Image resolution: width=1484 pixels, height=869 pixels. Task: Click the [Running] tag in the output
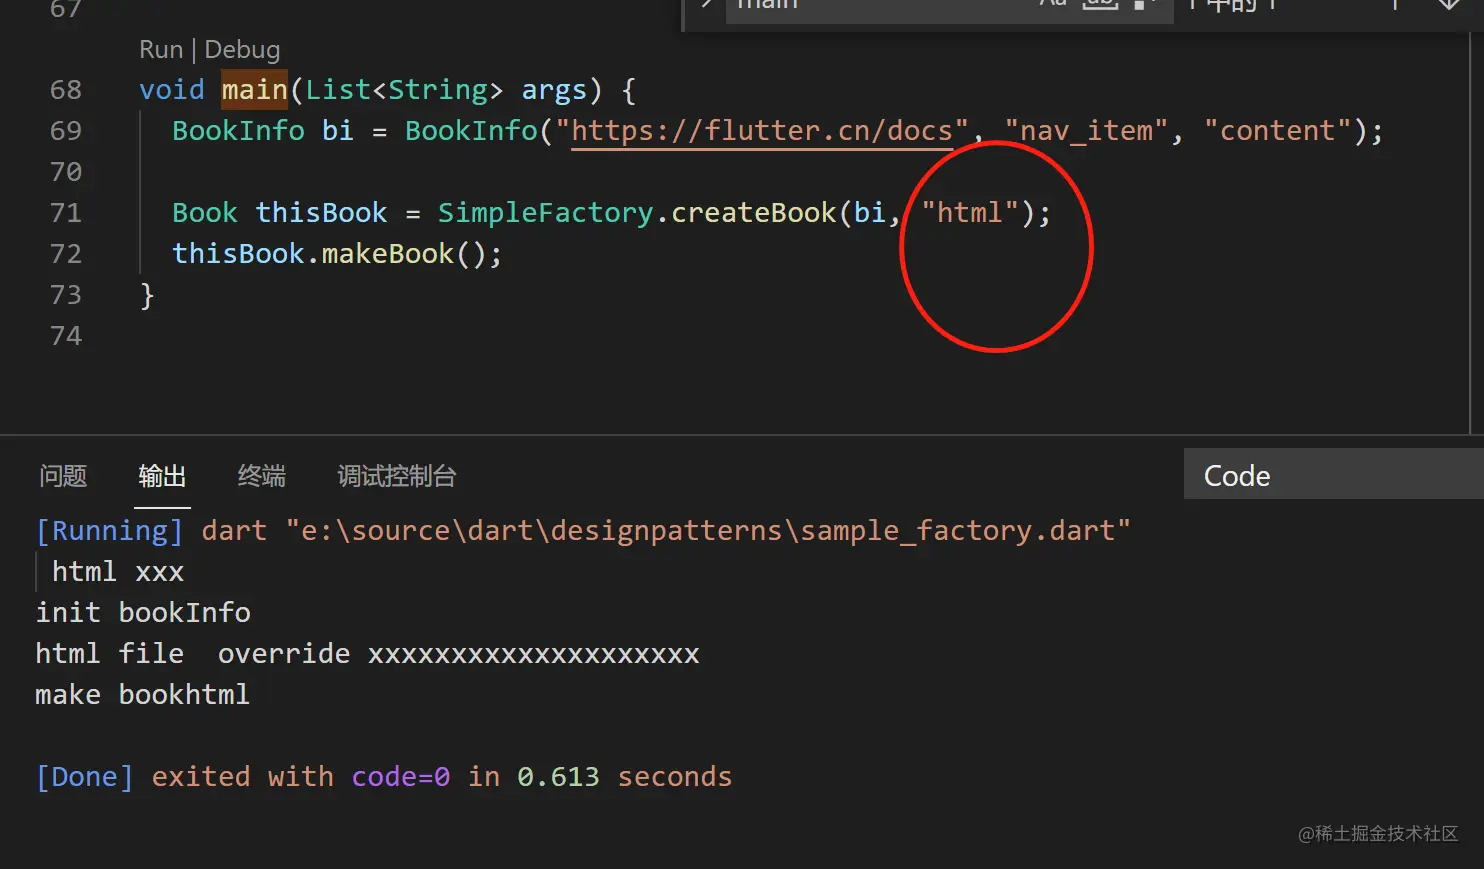tap(110, 530)
